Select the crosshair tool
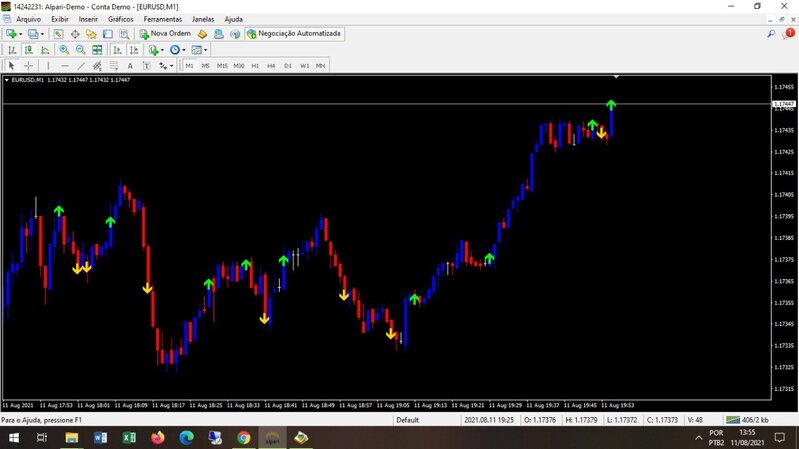Image resolution: width=799 pixels, height=449 pixels. tap(29, 66)
